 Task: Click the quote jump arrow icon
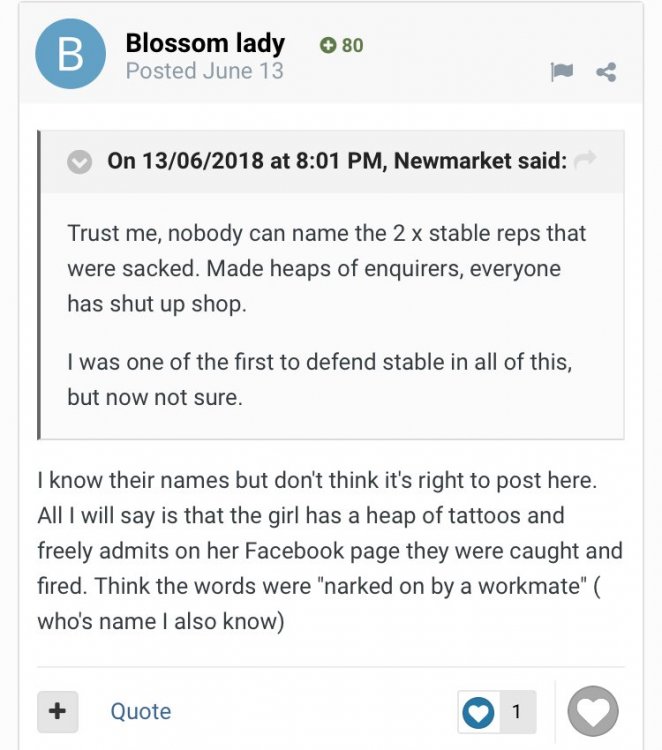586,161
